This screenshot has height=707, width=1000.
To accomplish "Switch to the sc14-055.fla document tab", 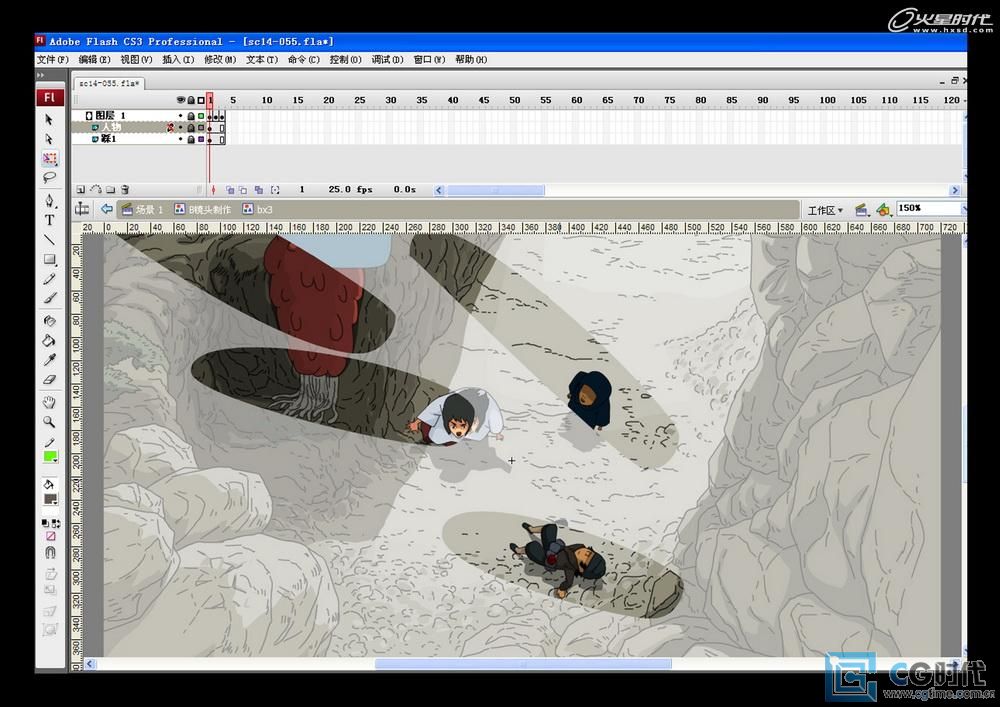I will tap(109, 83).
